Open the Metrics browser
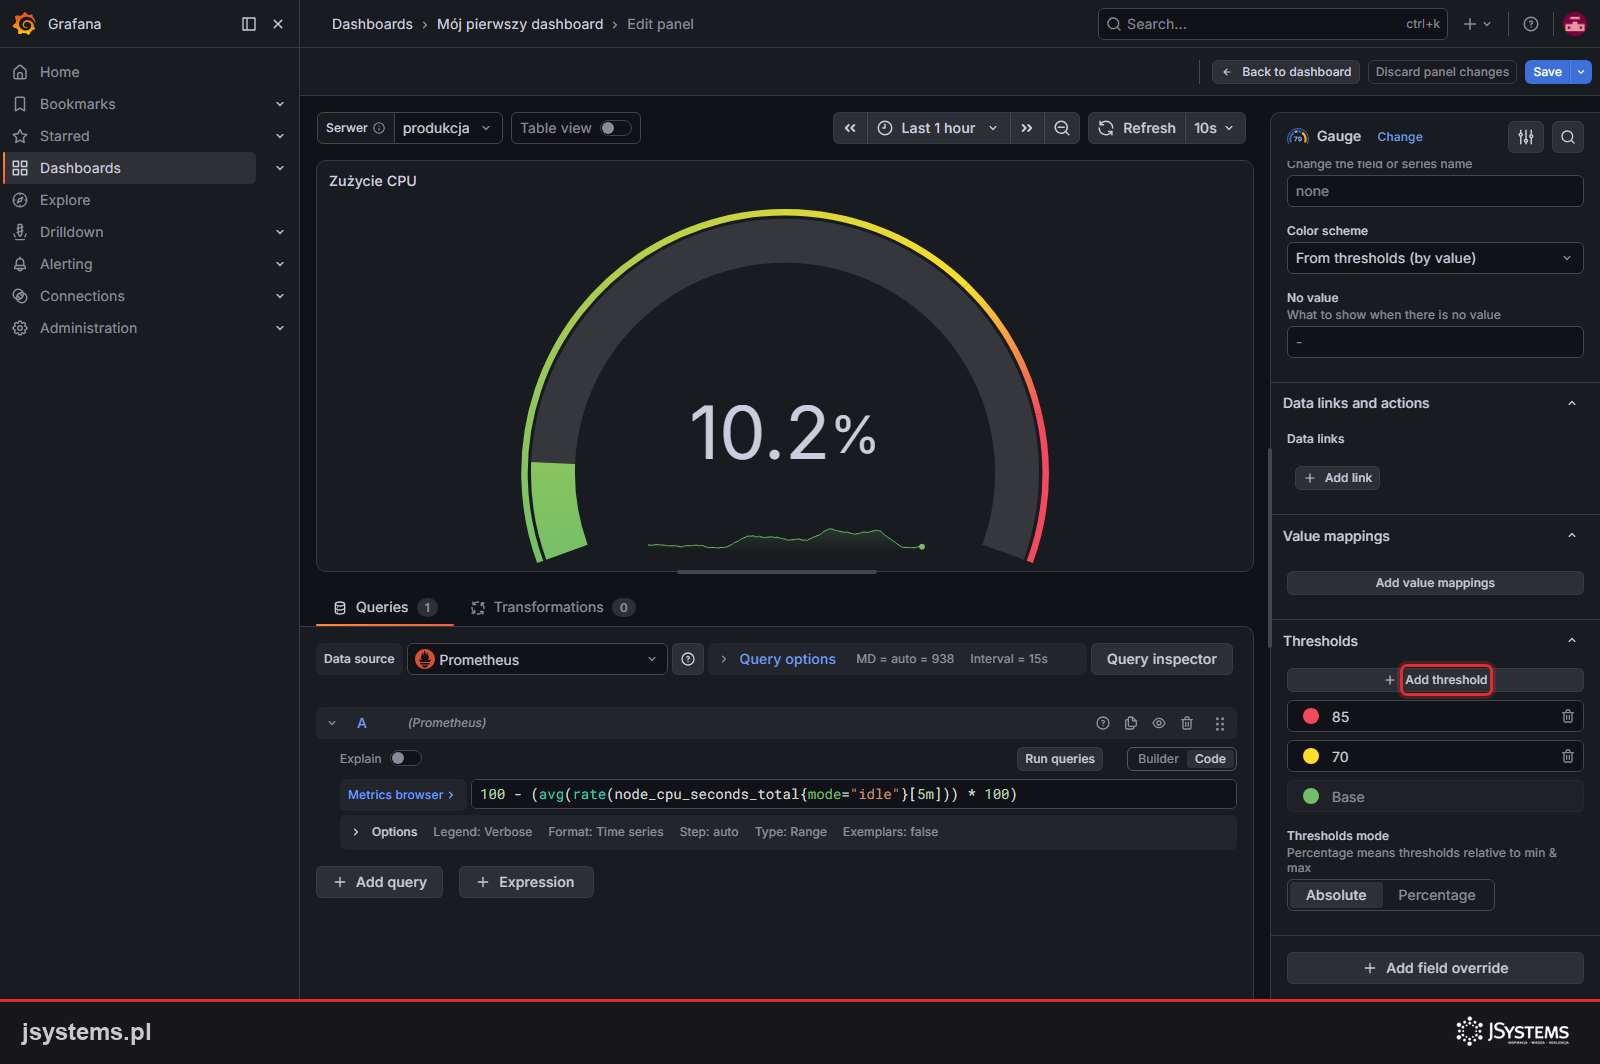The image size is (1600, 1064). click(x=402, y=795)
